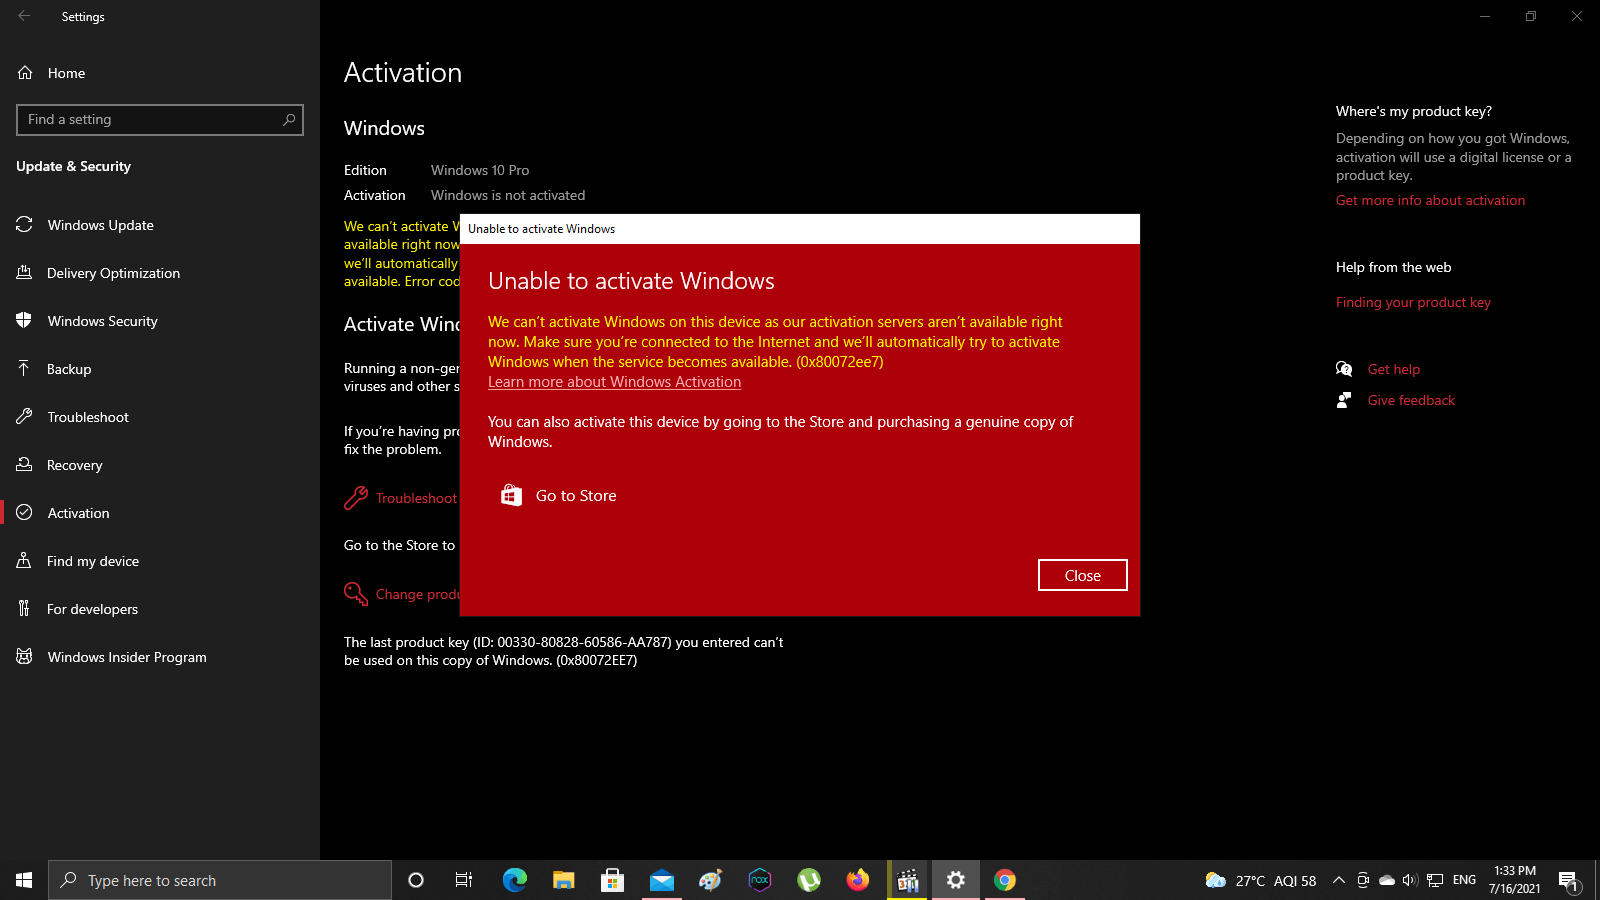Image resolution: width=1600 pixels, height=900 pixels.
Task: Launch Microsoft Edge from taskbar
Action: 514,880
